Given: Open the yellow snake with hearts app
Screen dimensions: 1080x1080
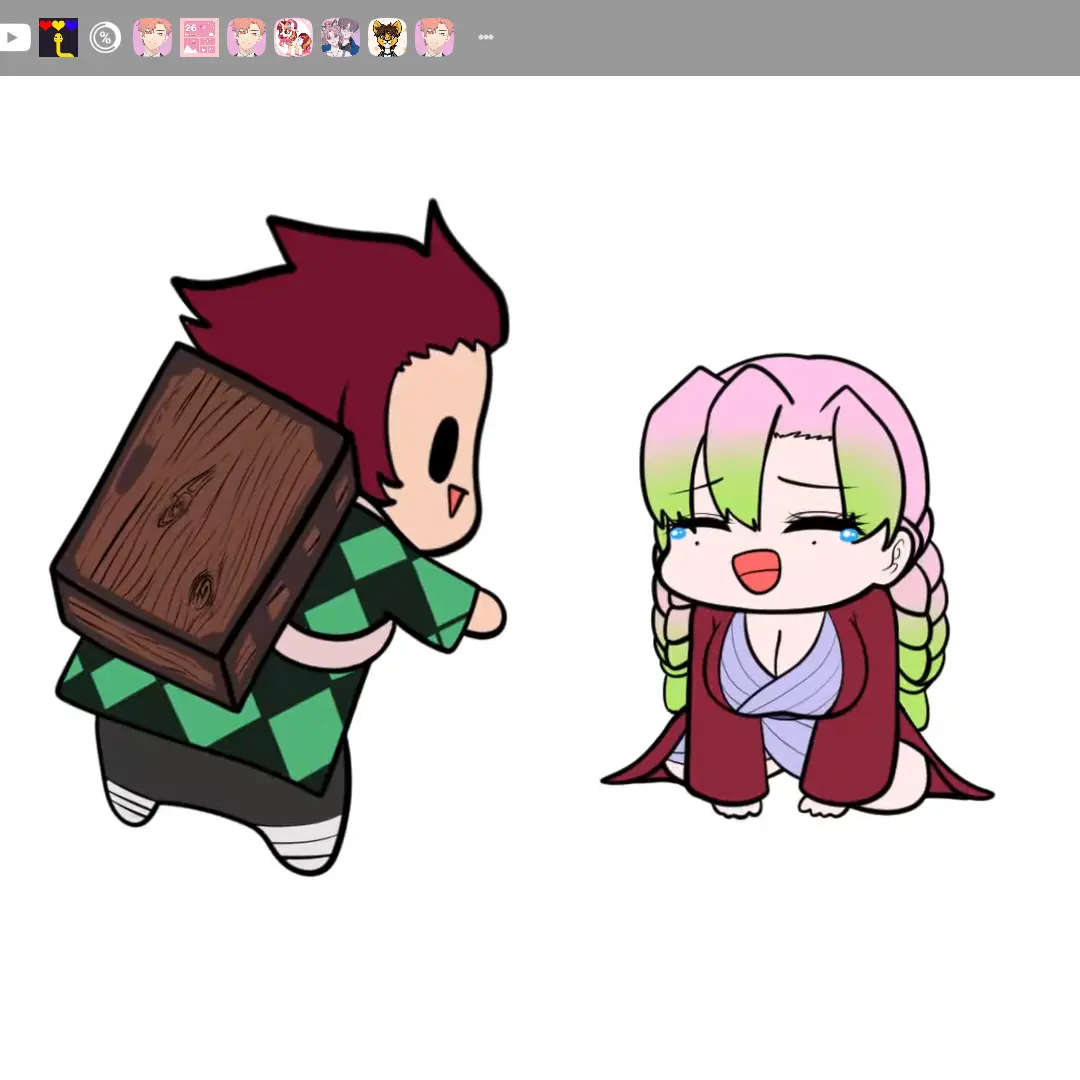Looking at the screenshot, I should pyautogui.click(x=58, y=38).
